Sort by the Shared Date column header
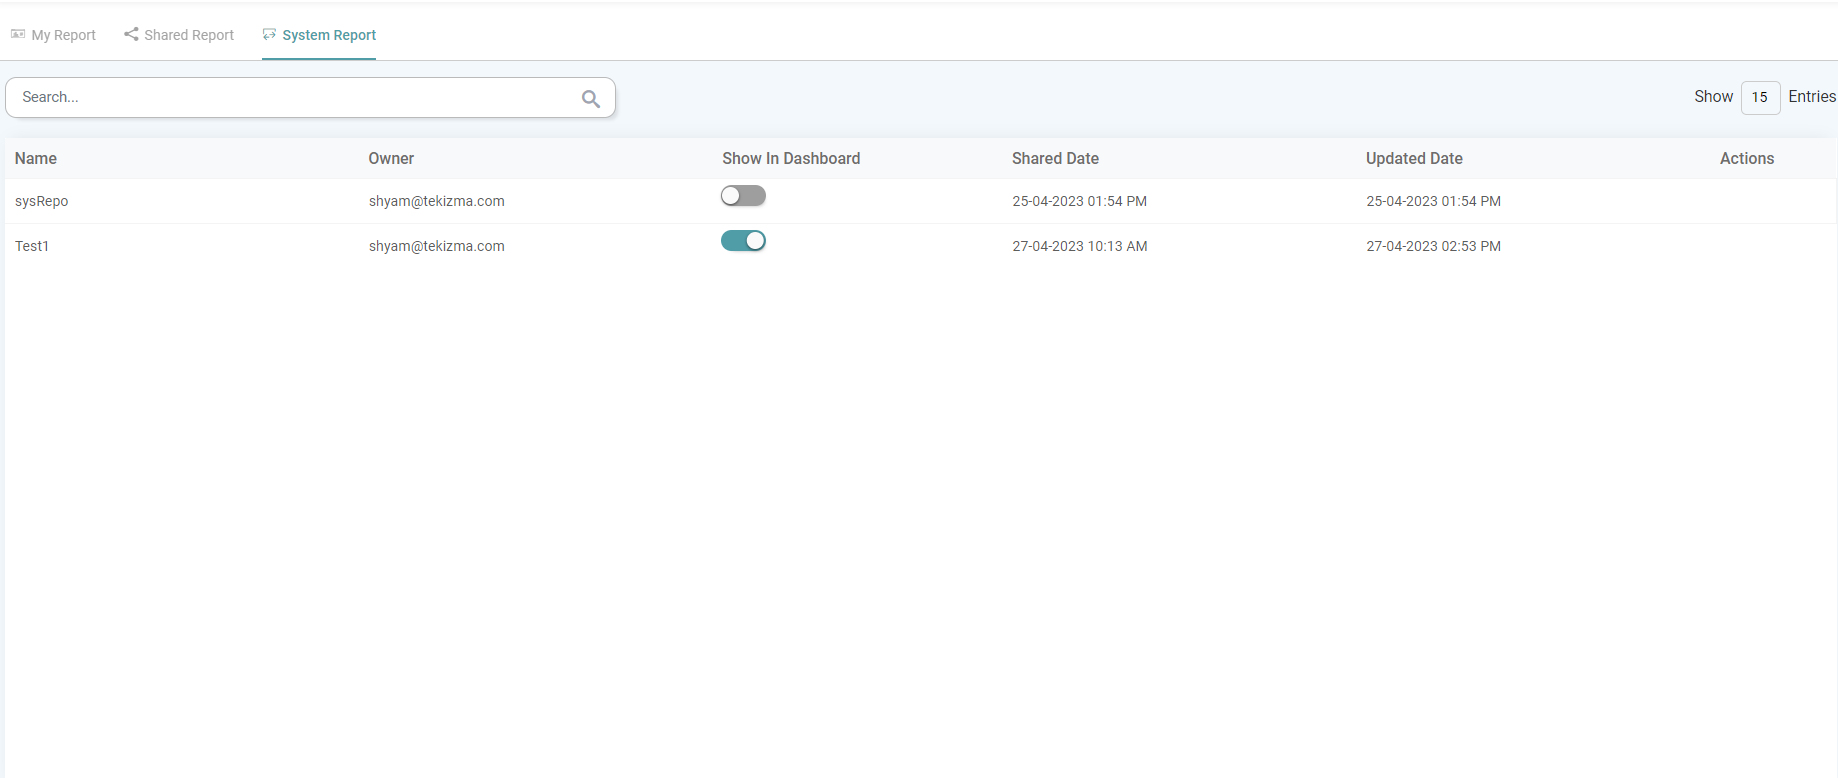1838x778 pixels. pyautogui.click(x=1055, y=158)
